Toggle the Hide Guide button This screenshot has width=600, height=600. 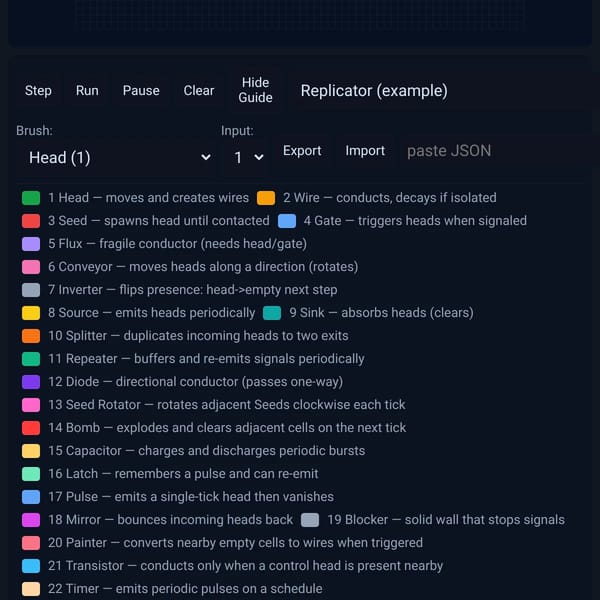[x=256, y=90]
